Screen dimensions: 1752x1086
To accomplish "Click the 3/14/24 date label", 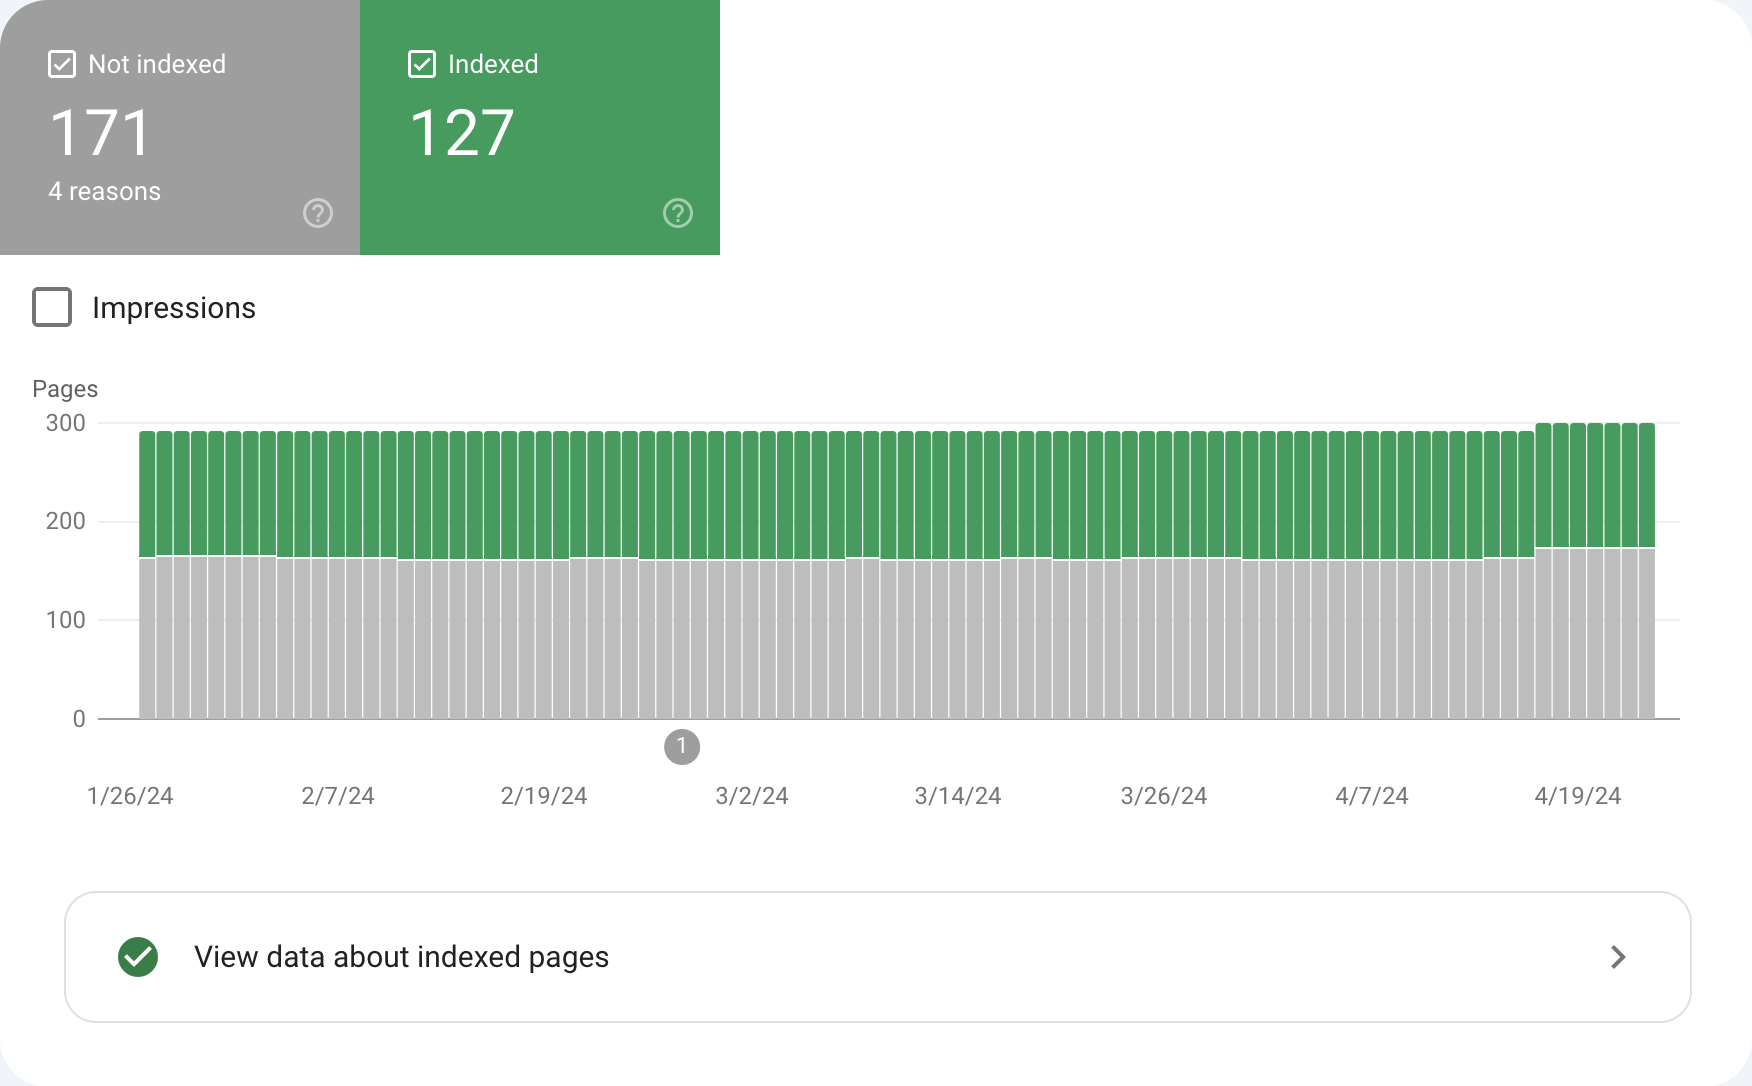I will coord(958,796).
